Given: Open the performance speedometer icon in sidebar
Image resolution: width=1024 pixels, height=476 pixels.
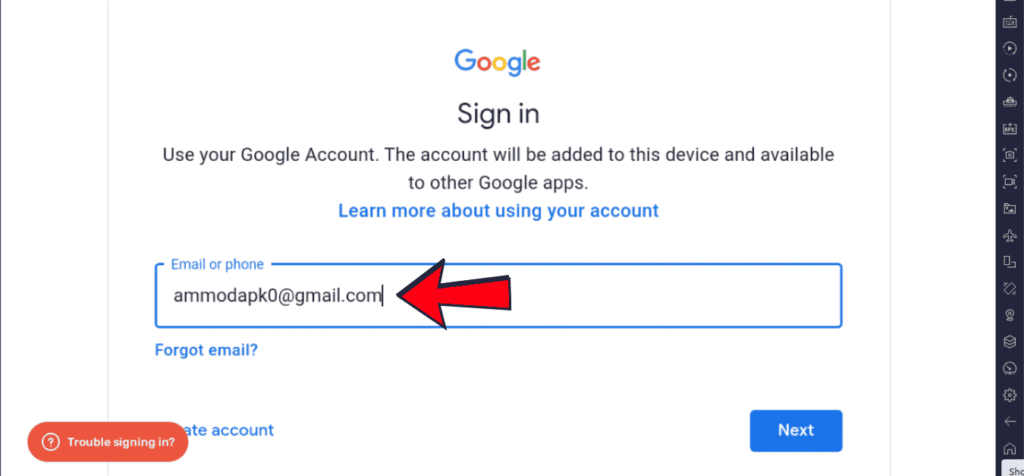Looking at the screenshot, I should 1010,368.
